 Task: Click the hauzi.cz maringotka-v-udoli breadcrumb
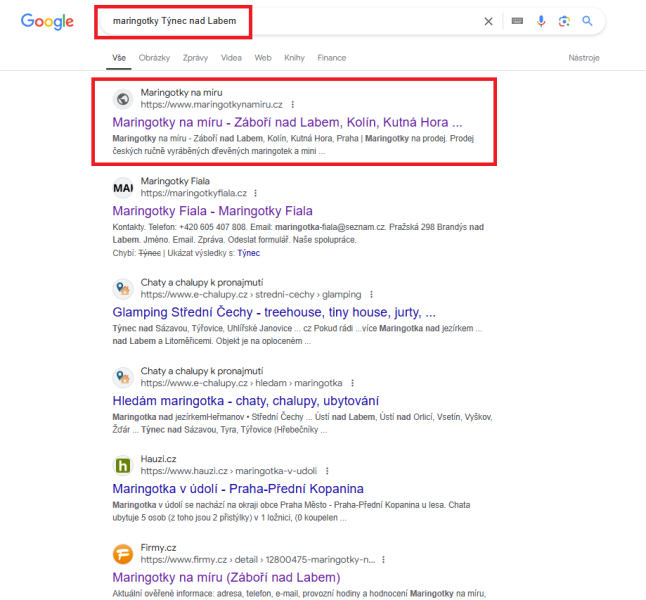click(x=229, y=471)
